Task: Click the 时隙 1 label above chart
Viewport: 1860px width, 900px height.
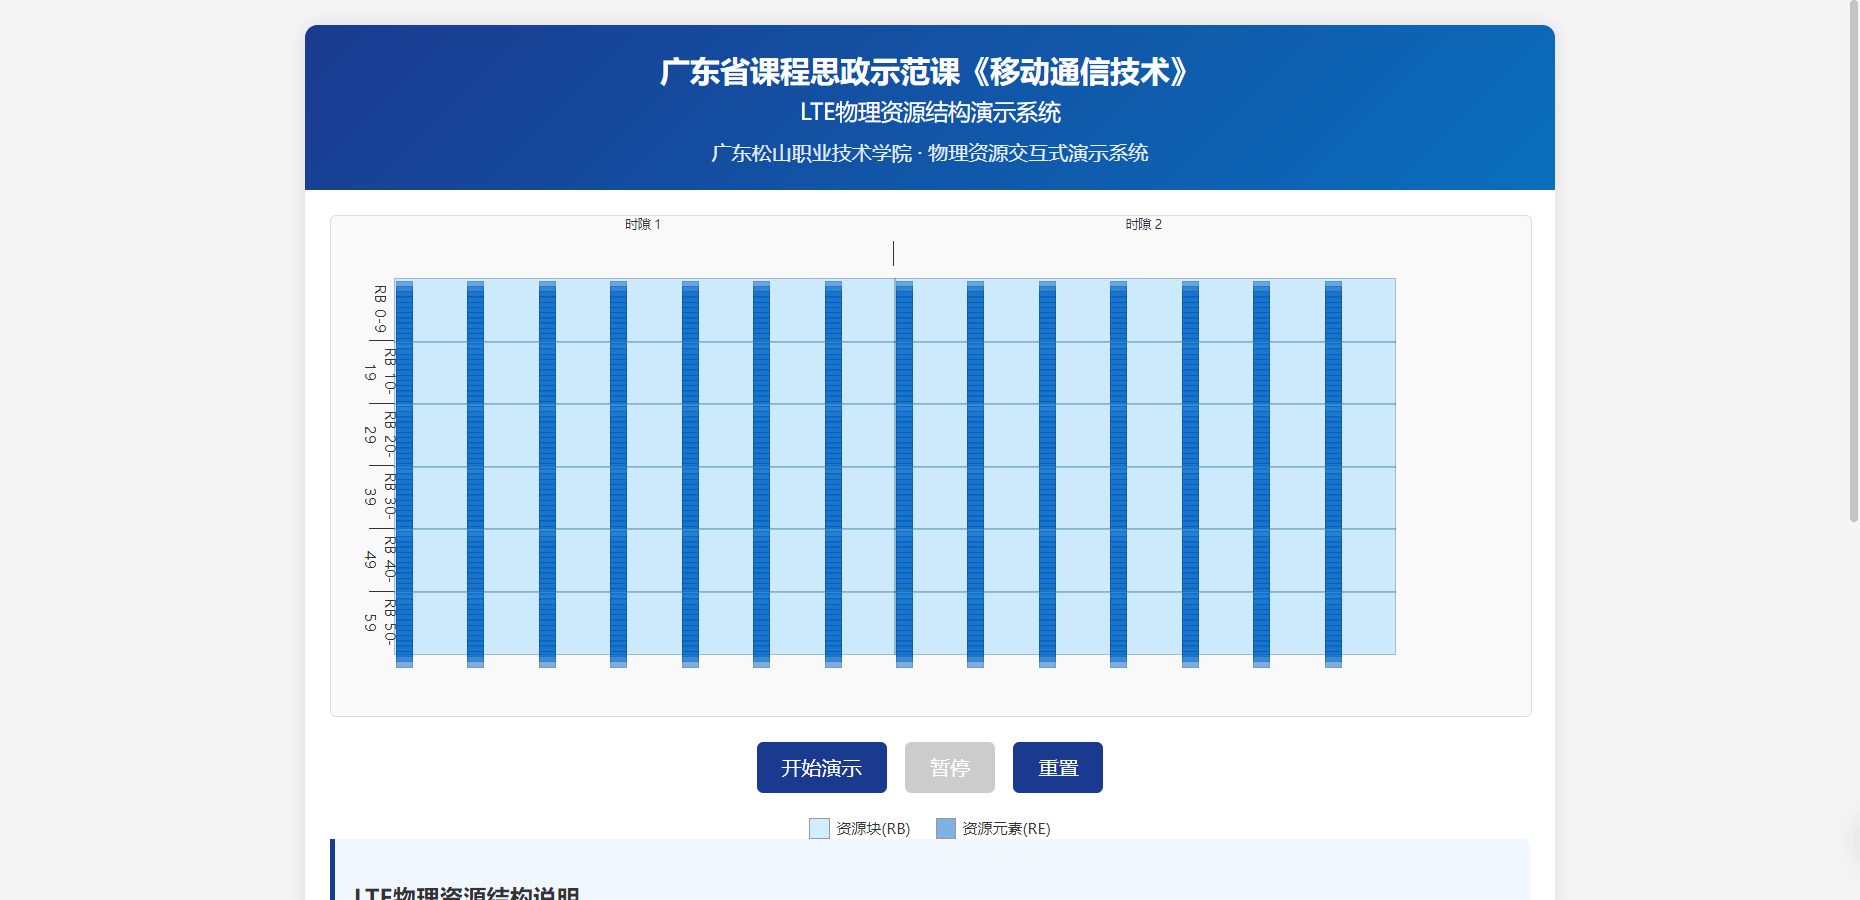Action: click(643, 224)
